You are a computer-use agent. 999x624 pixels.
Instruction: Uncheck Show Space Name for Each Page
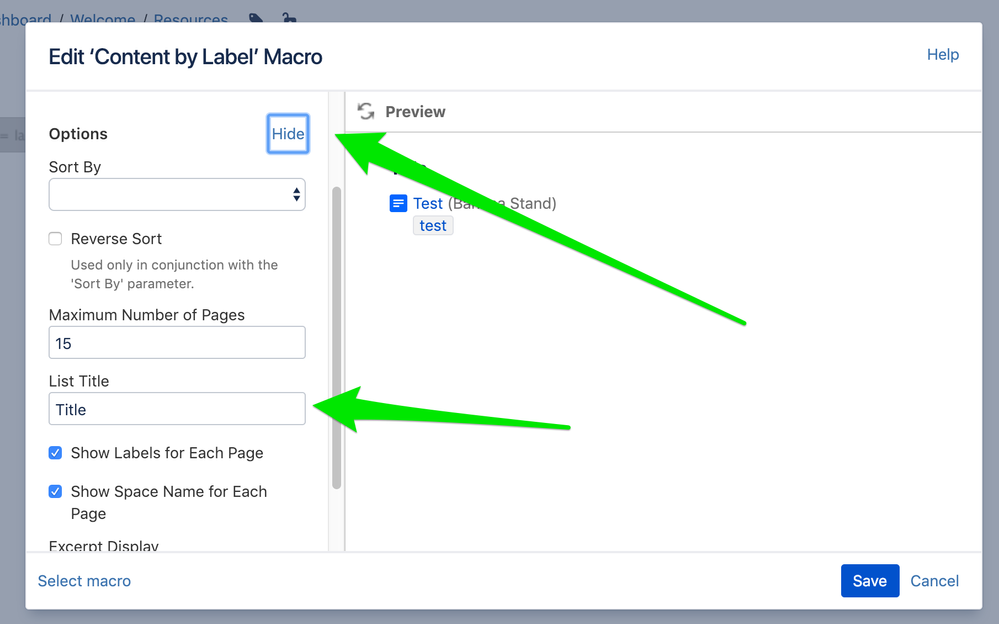(x=55, y=491)
